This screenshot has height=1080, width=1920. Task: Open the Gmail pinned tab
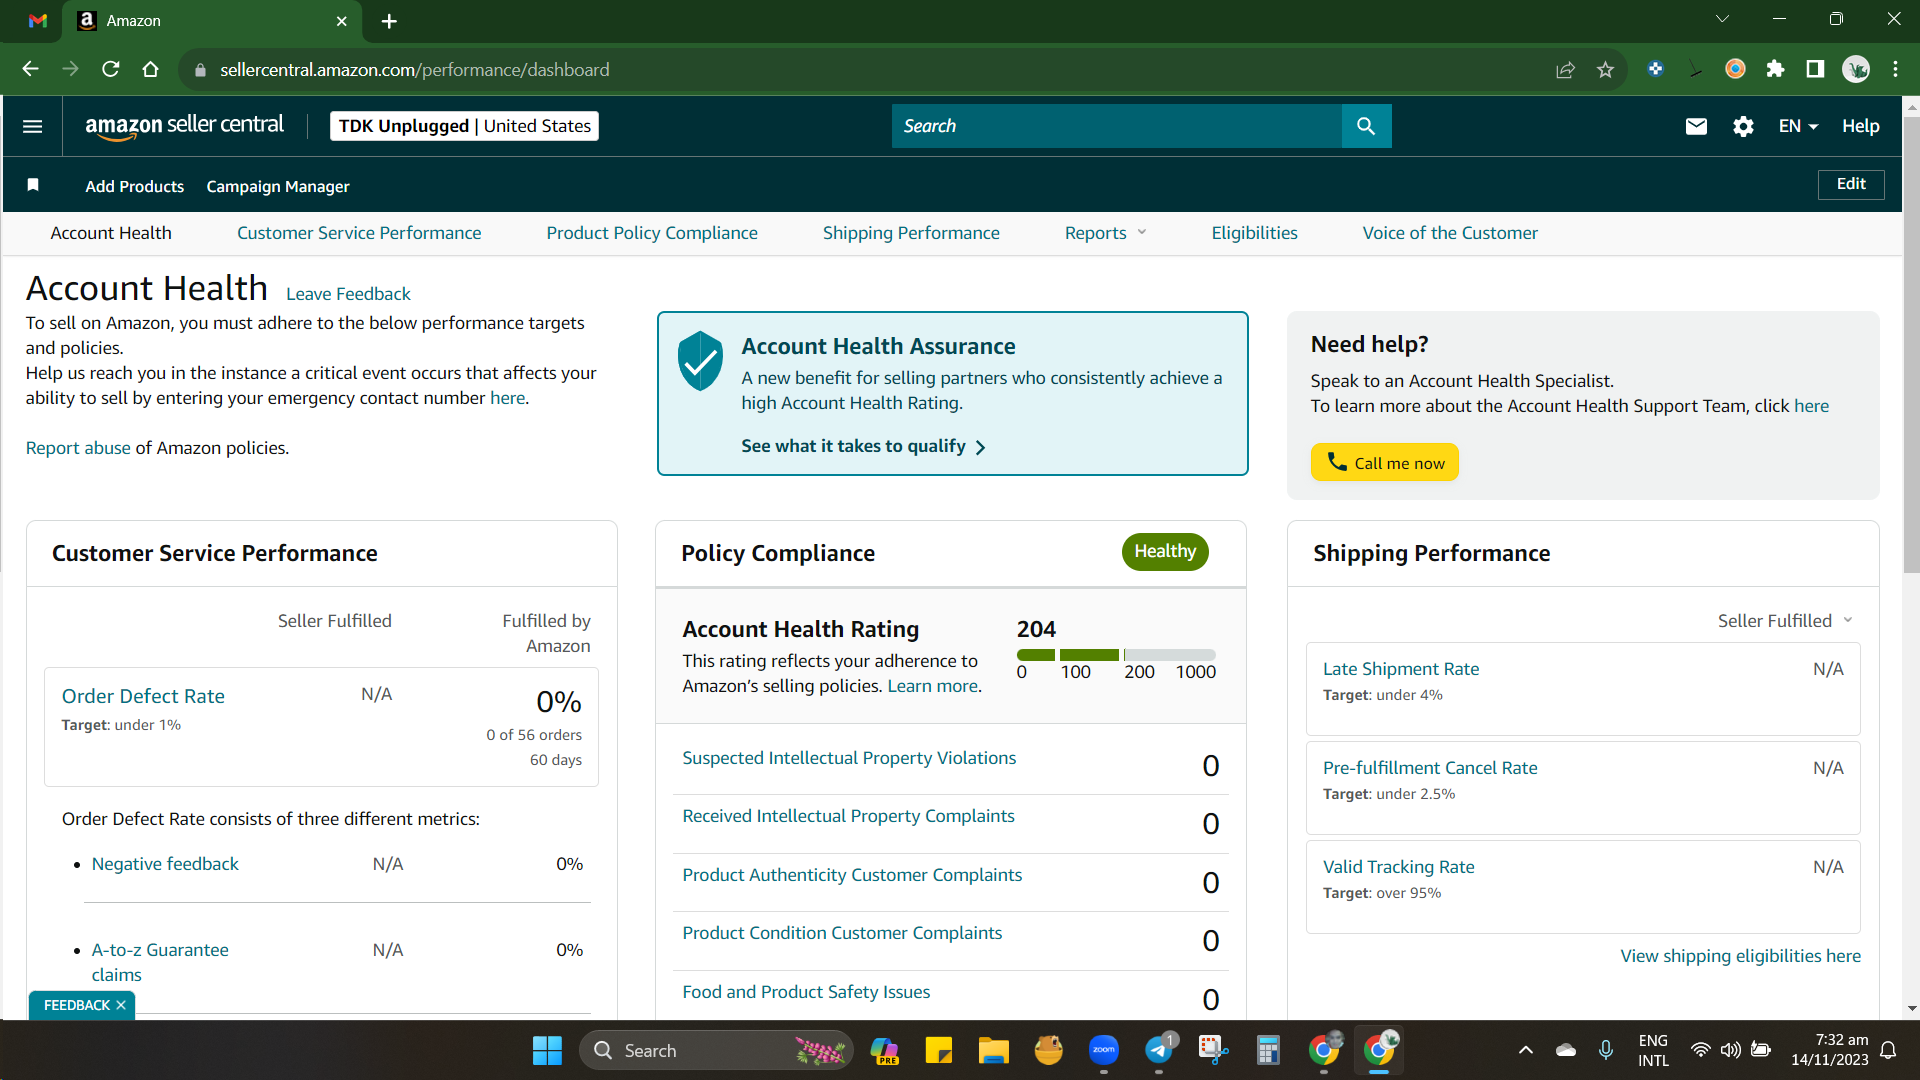pyautogui.click(x=38, y=20)
